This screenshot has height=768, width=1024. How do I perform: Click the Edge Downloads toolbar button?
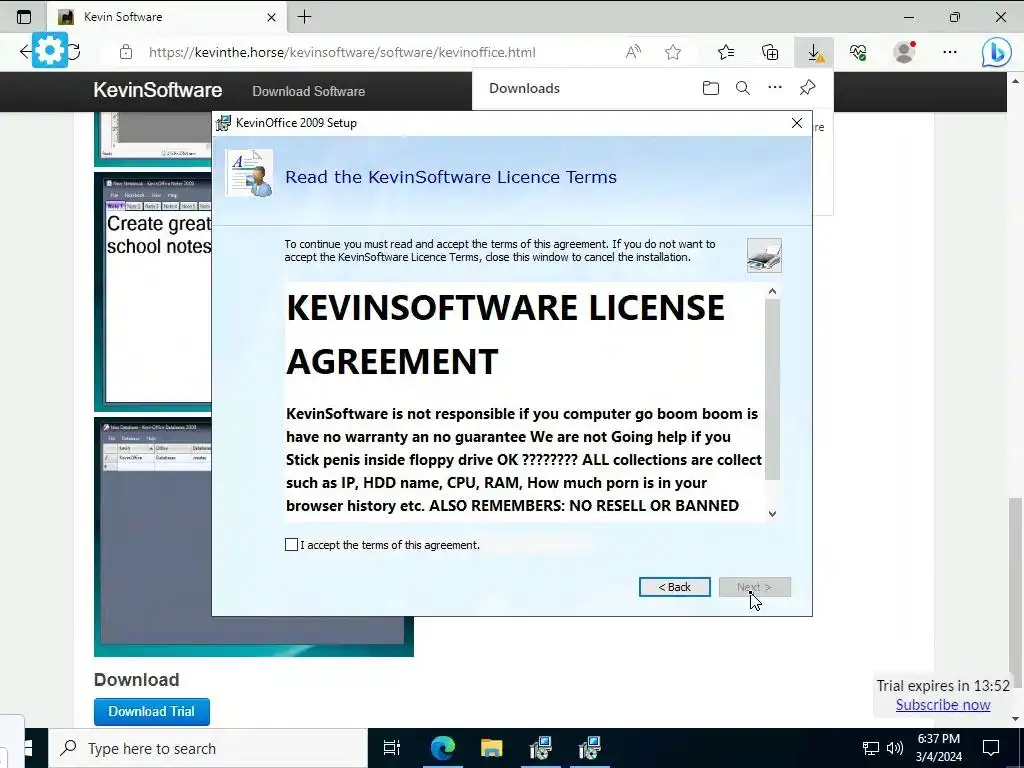814,52
